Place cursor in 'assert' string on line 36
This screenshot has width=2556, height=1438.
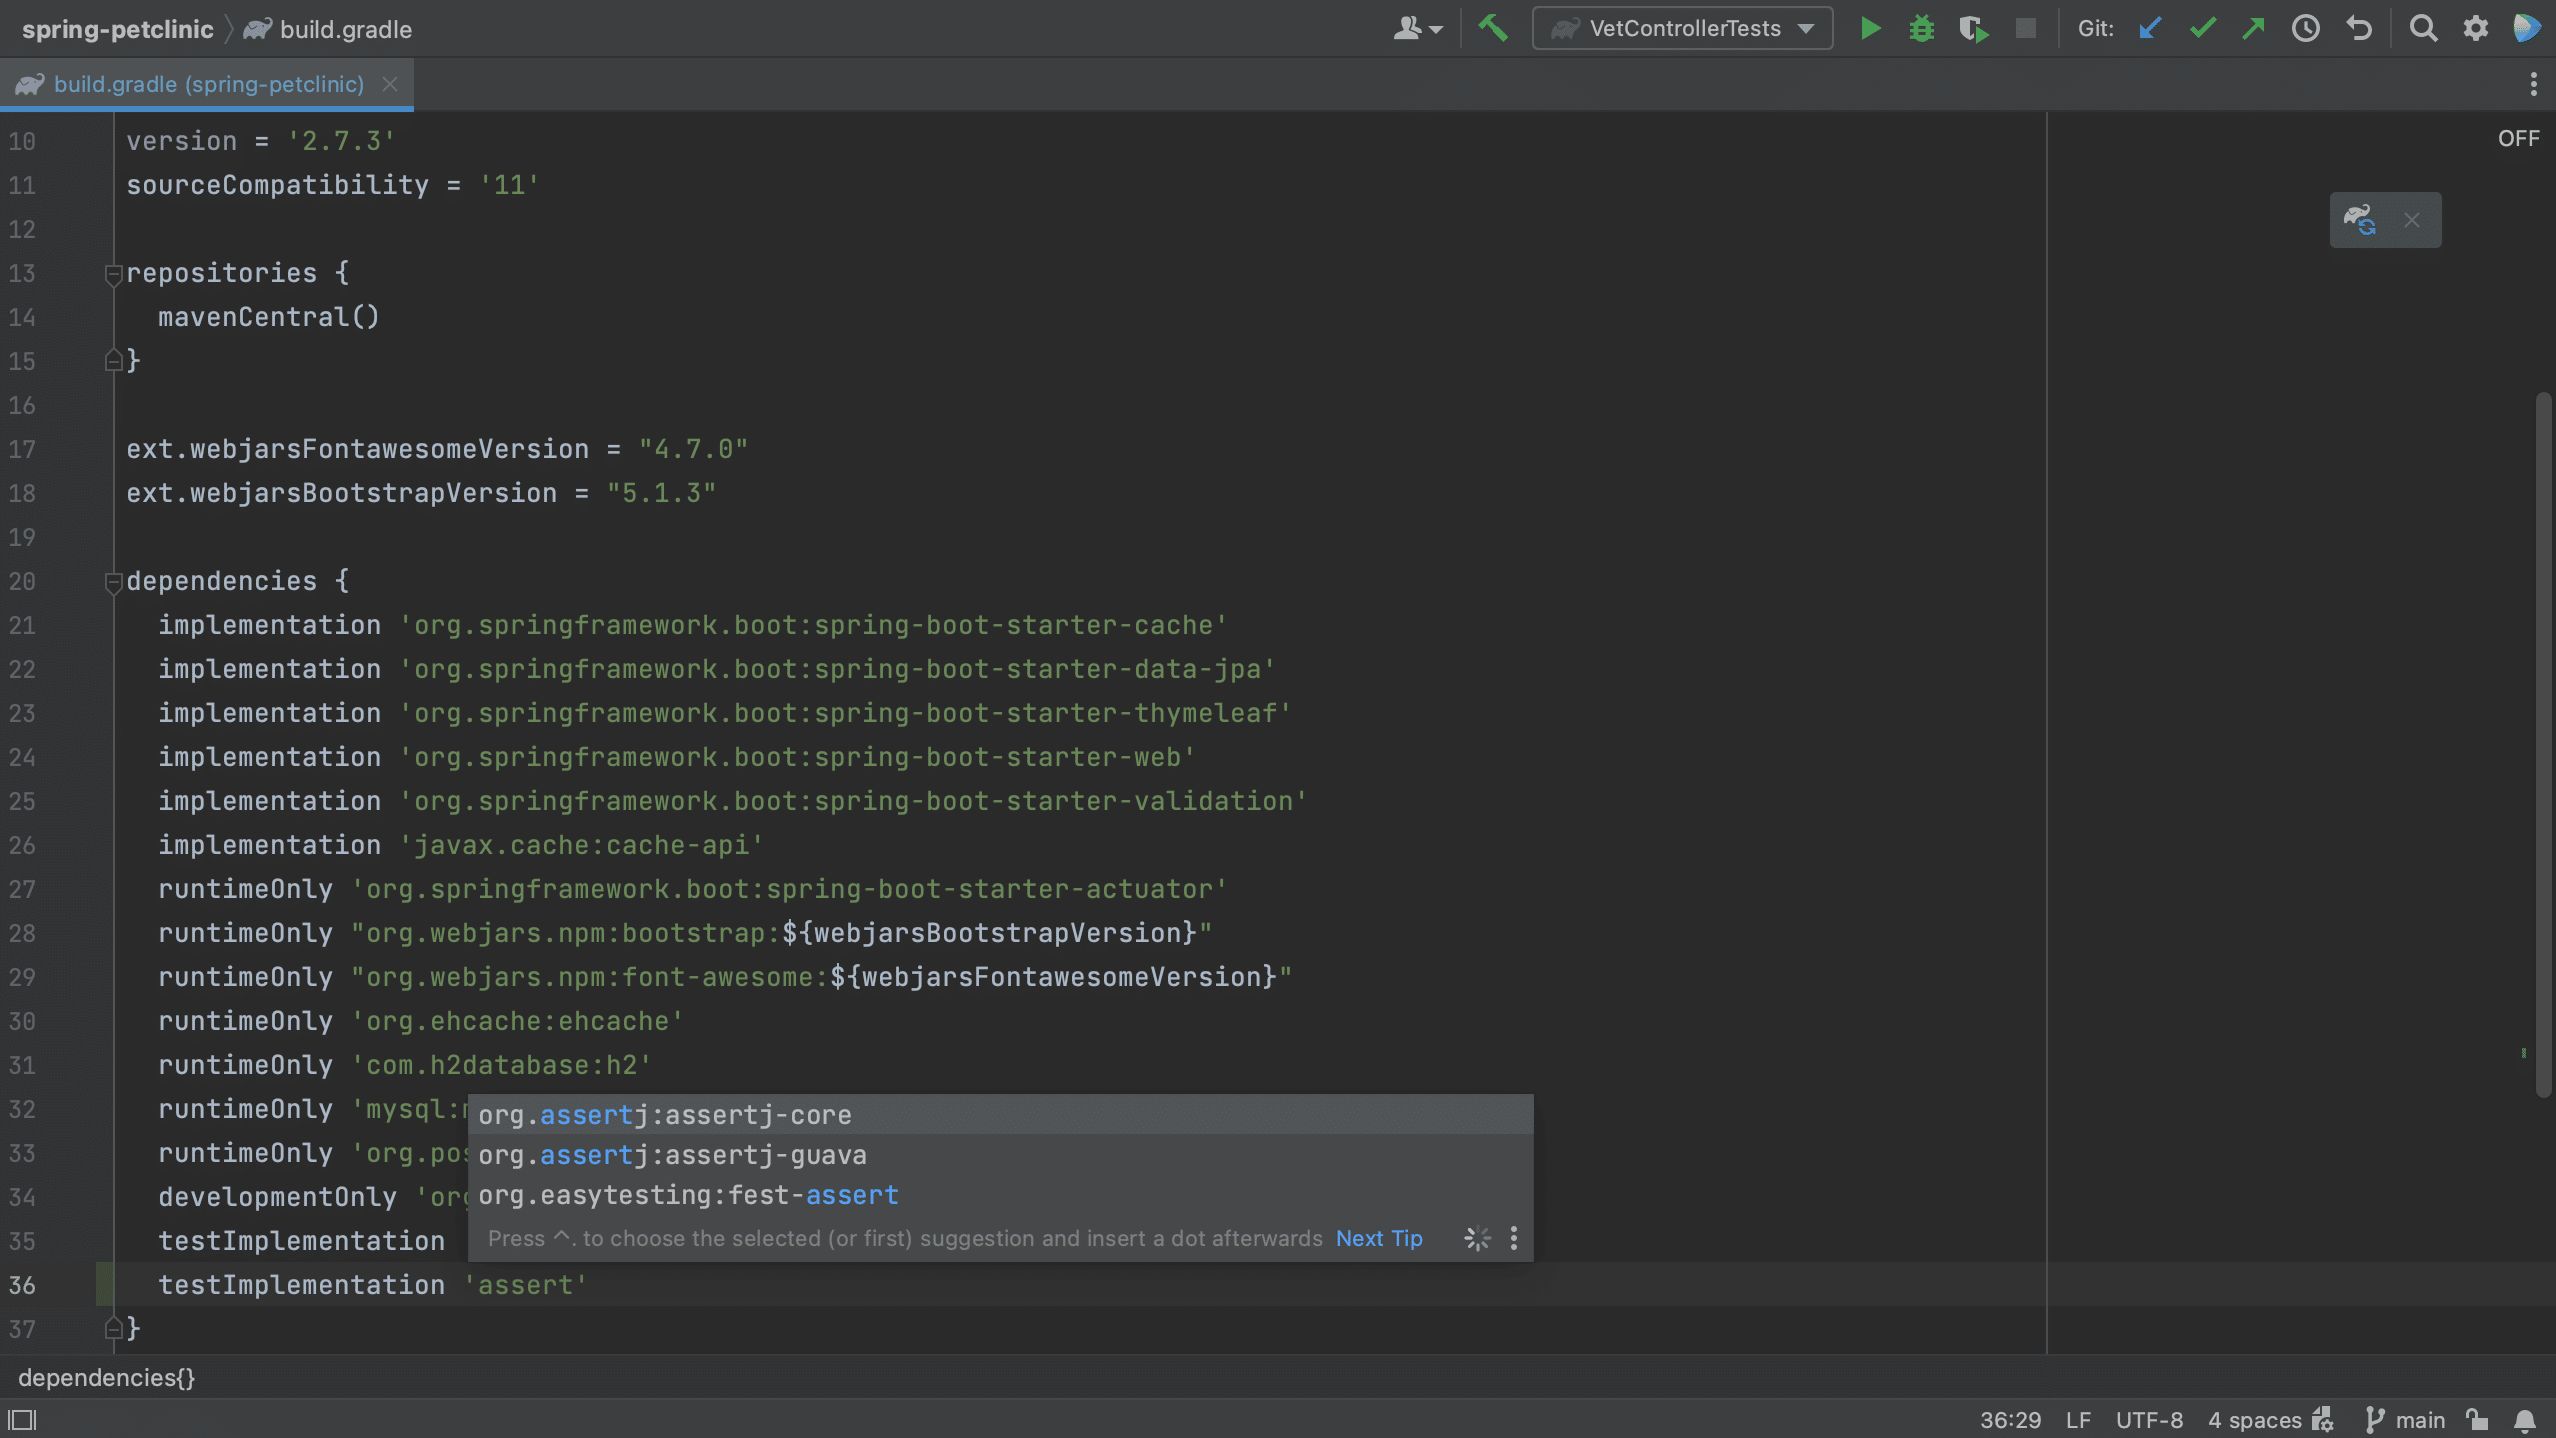click(x=525, y=1285)
